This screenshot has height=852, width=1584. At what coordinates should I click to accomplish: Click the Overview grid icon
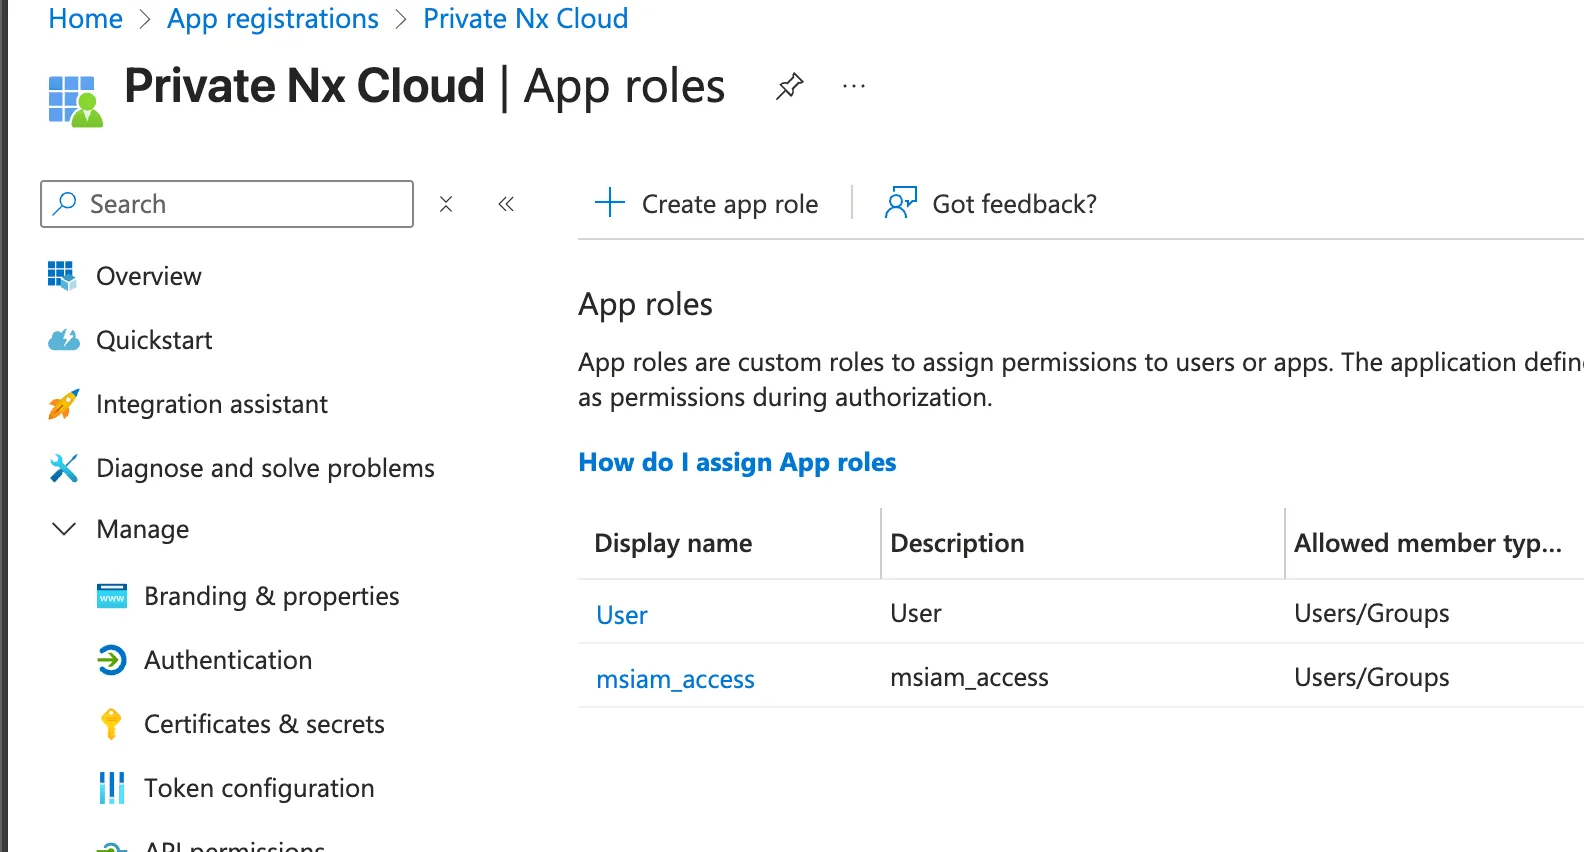pyautogui.click(x=62, y=276)
